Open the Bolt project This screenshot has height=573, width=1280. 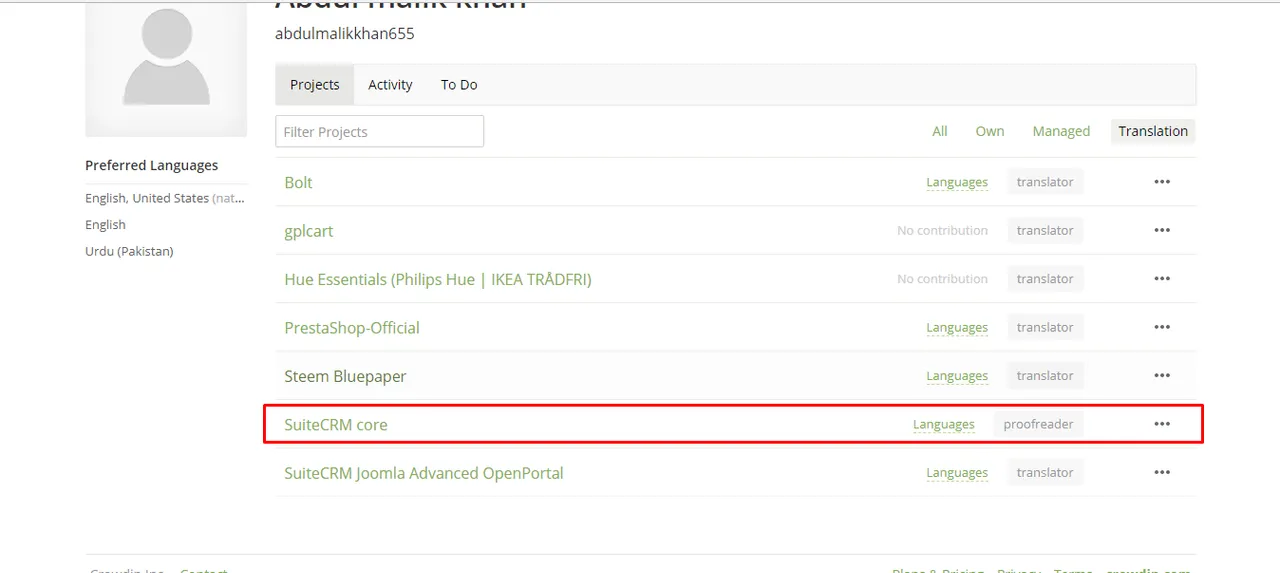coord(298,183)
